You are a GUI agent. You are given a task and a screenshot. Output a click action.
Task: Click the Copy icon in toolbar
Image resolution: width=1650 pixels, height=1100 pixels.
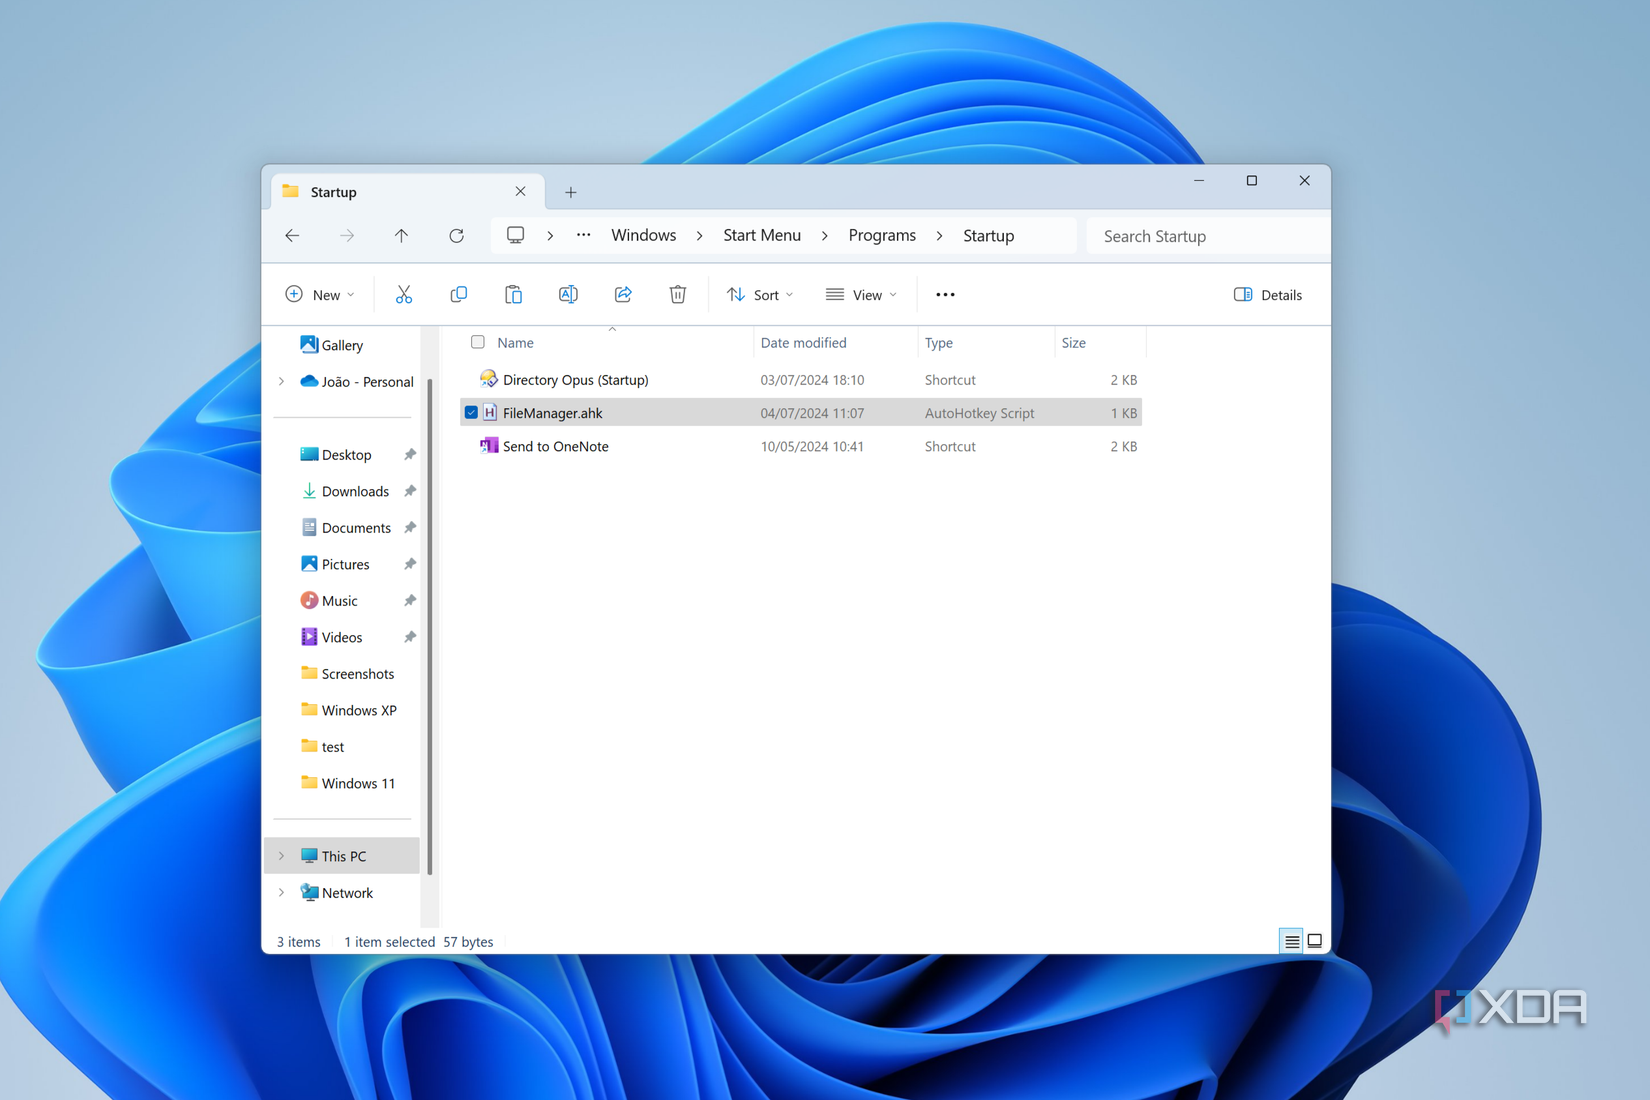click(x=458, y=294)
